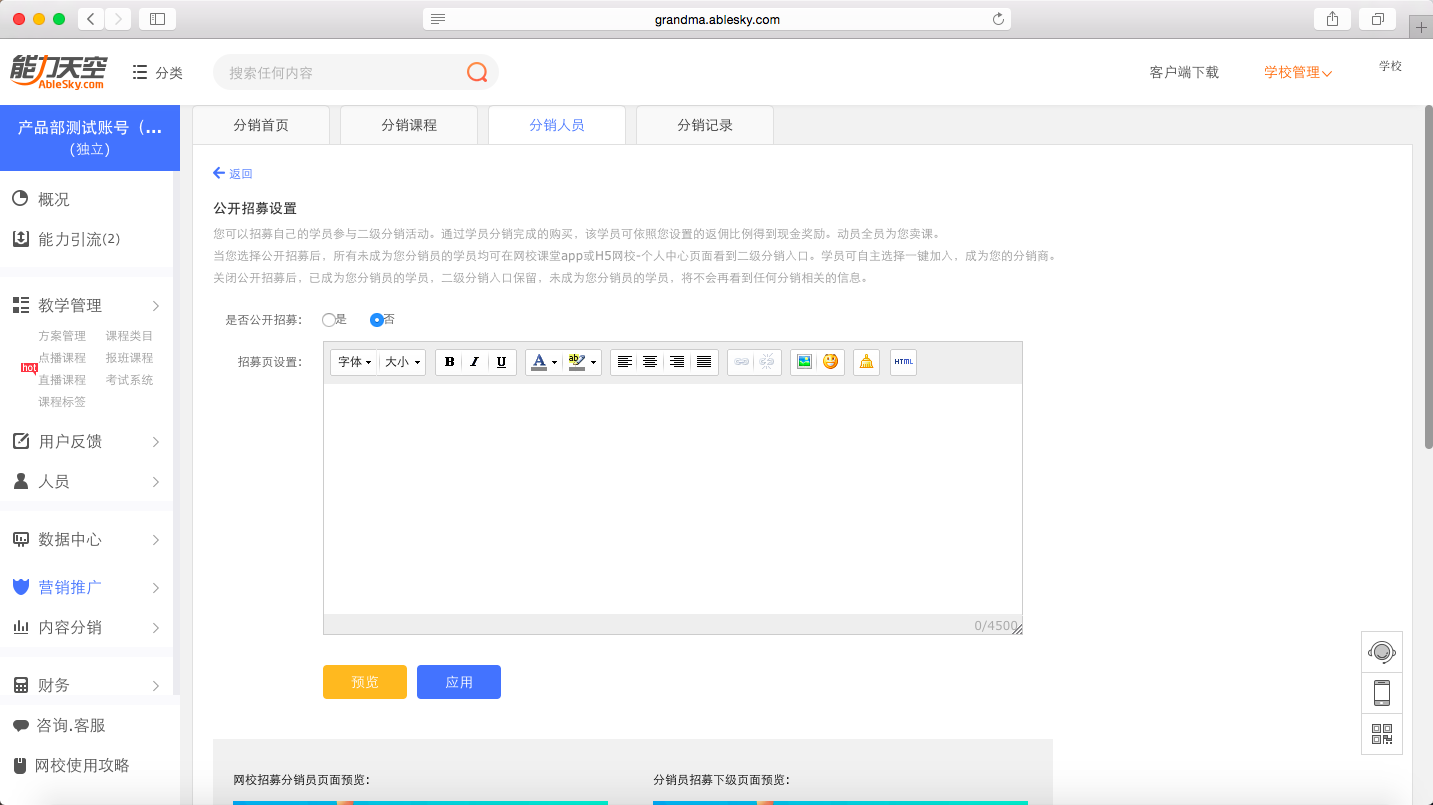The image size is (1433, 805).
Task: Switch editor to HTML source mode
Action: click(x=903, y=362)
